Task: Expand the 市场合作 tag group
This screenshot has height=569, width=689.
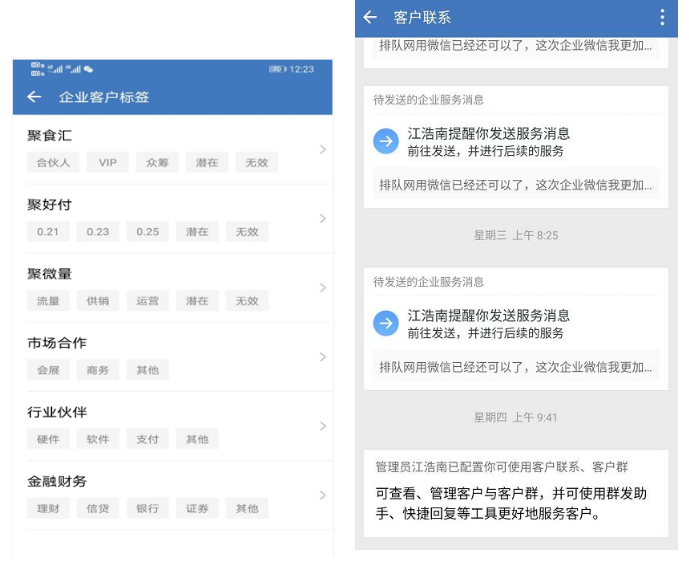Action: click(322, 357)
